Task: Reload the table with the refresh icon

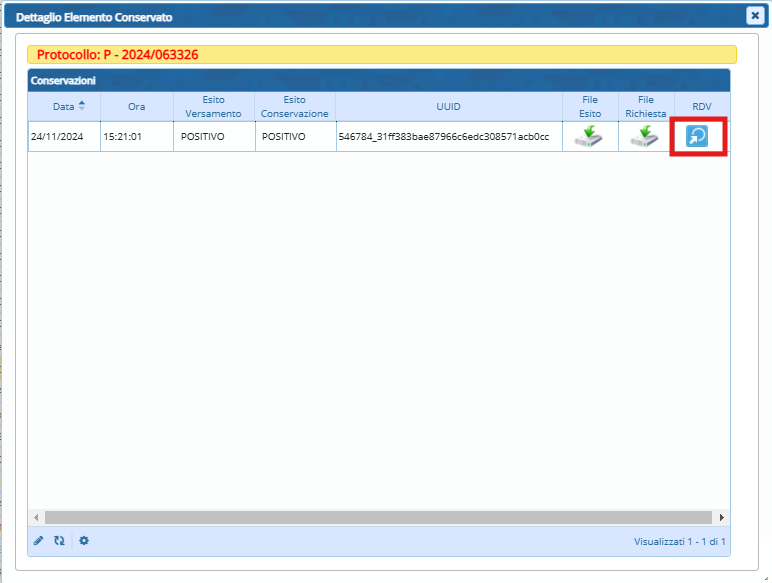Action: pos(59,541)
